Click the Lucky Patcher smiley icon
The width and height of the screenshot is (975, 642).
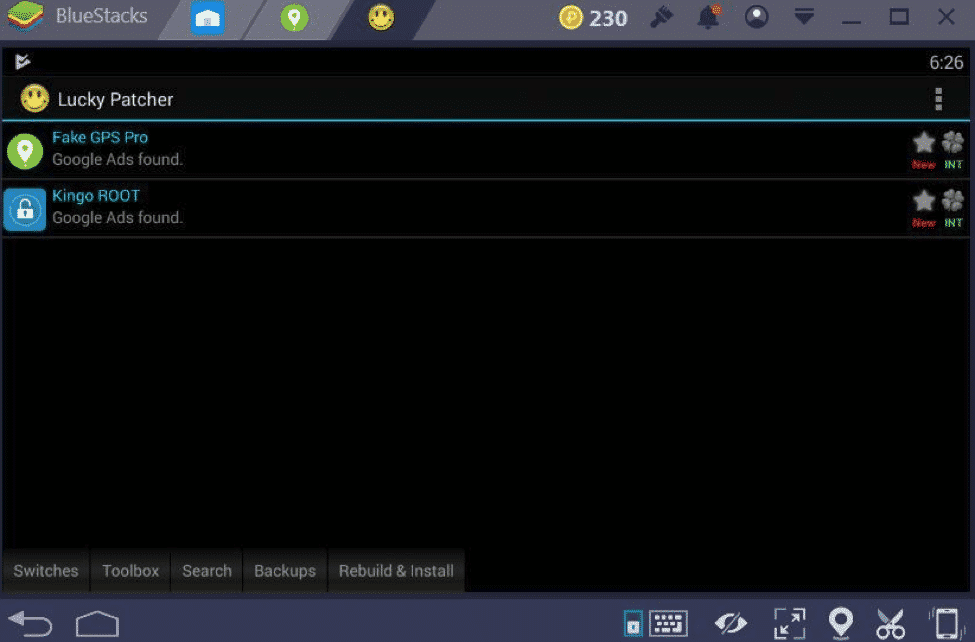(x=33, y=99)
